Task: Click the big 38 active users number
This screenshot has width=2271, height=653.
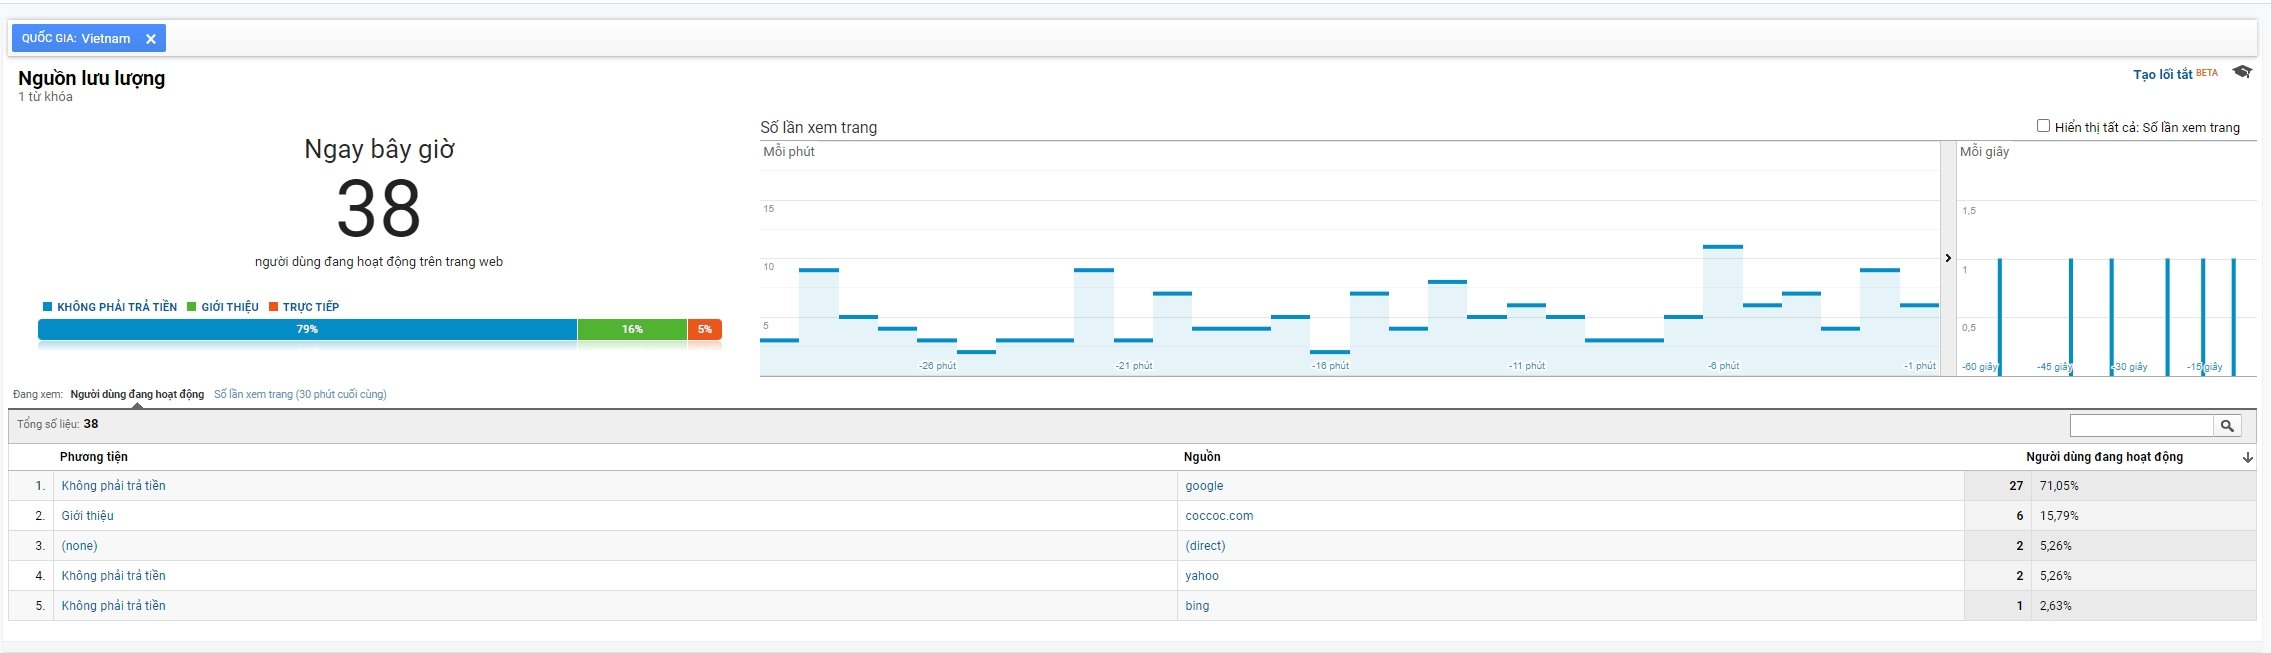Action: pyautogui.click(x=378, y=209)
